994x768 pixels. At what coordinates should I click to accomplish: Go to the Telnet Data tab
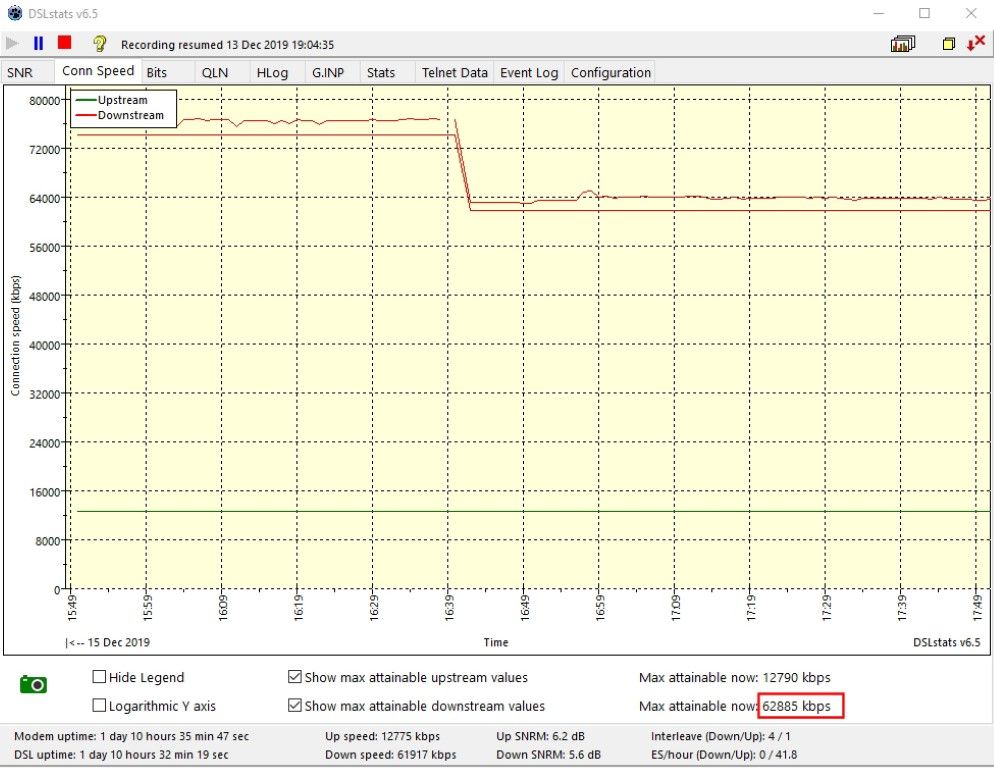(454, 72)
